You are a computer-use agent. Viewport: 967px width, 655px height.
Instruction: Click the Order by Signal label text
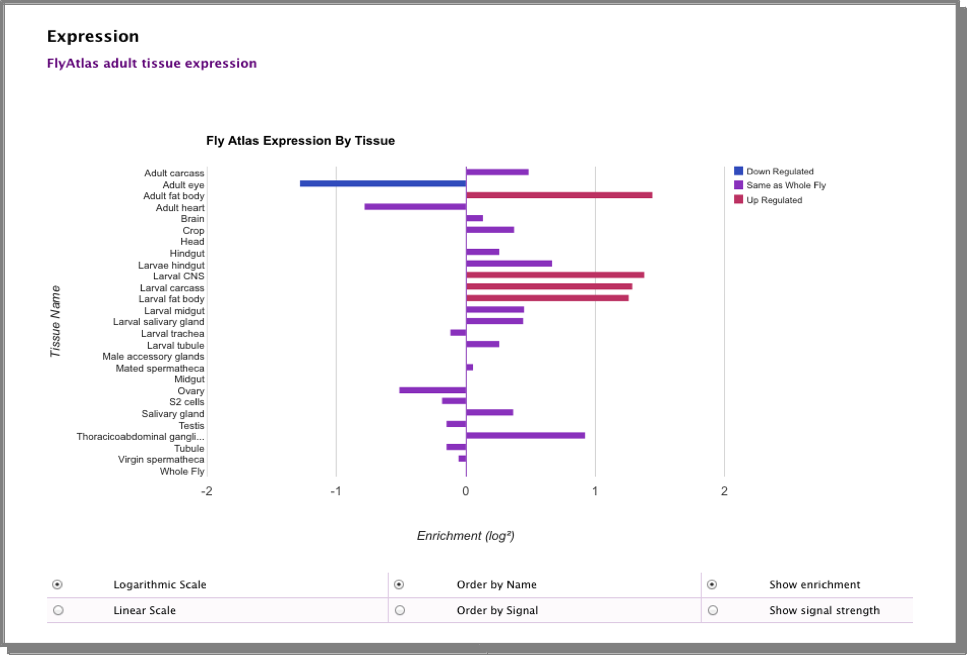pyautogui.click(x=498, y=611)
